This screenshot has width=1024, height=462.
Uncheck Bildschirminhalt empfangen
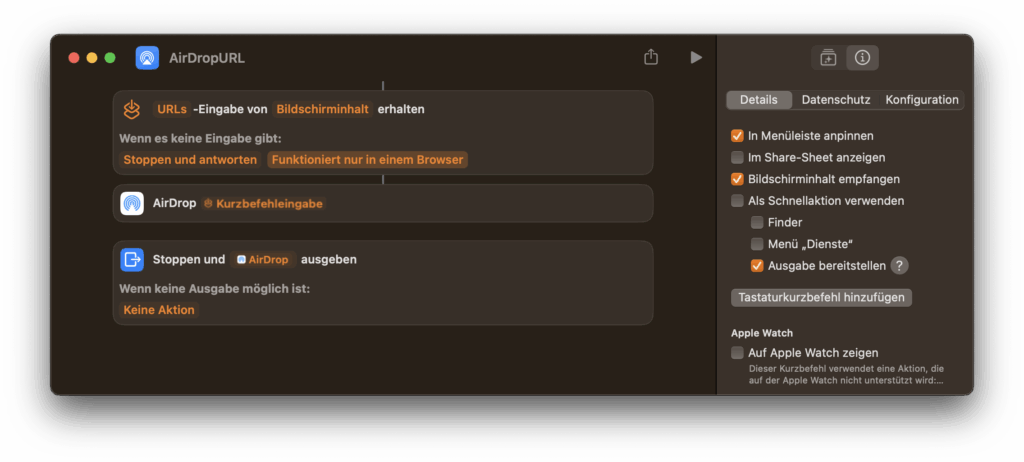[737, 179]
